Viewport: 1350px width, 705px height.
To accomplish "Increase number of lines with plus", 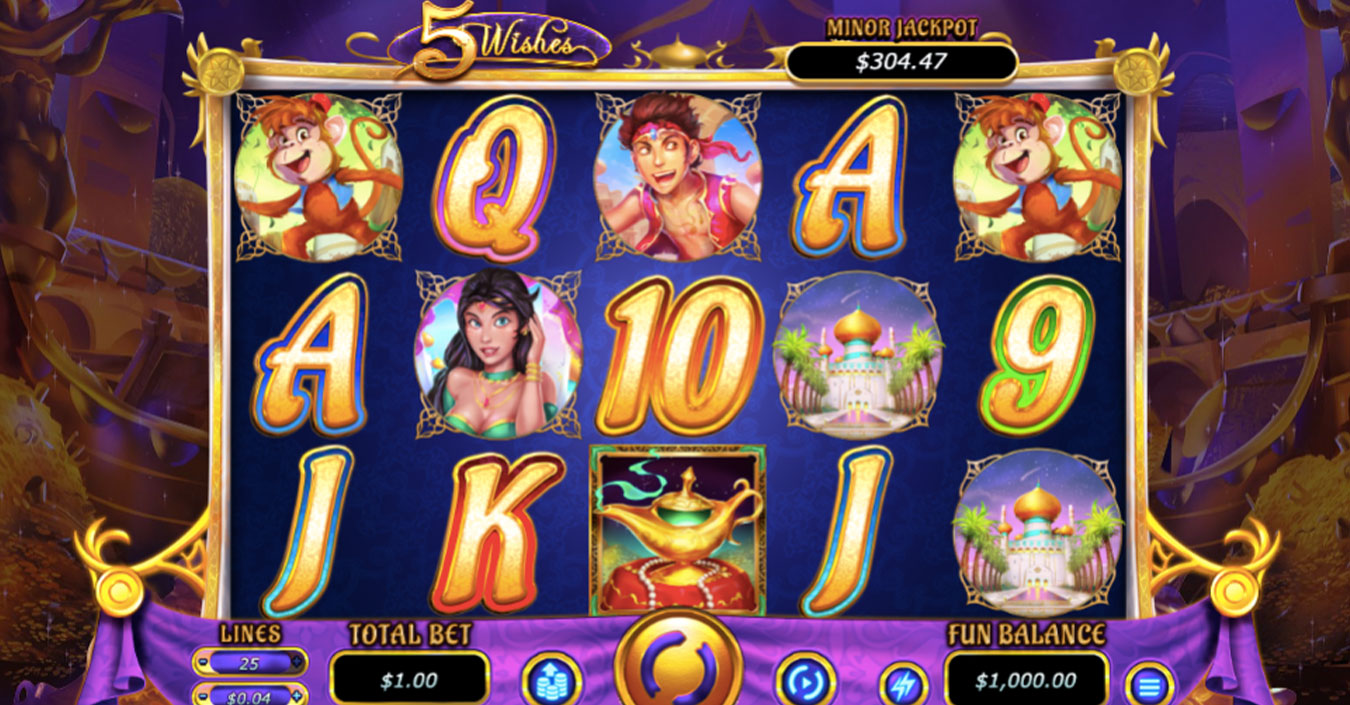I will pos(296,662).
